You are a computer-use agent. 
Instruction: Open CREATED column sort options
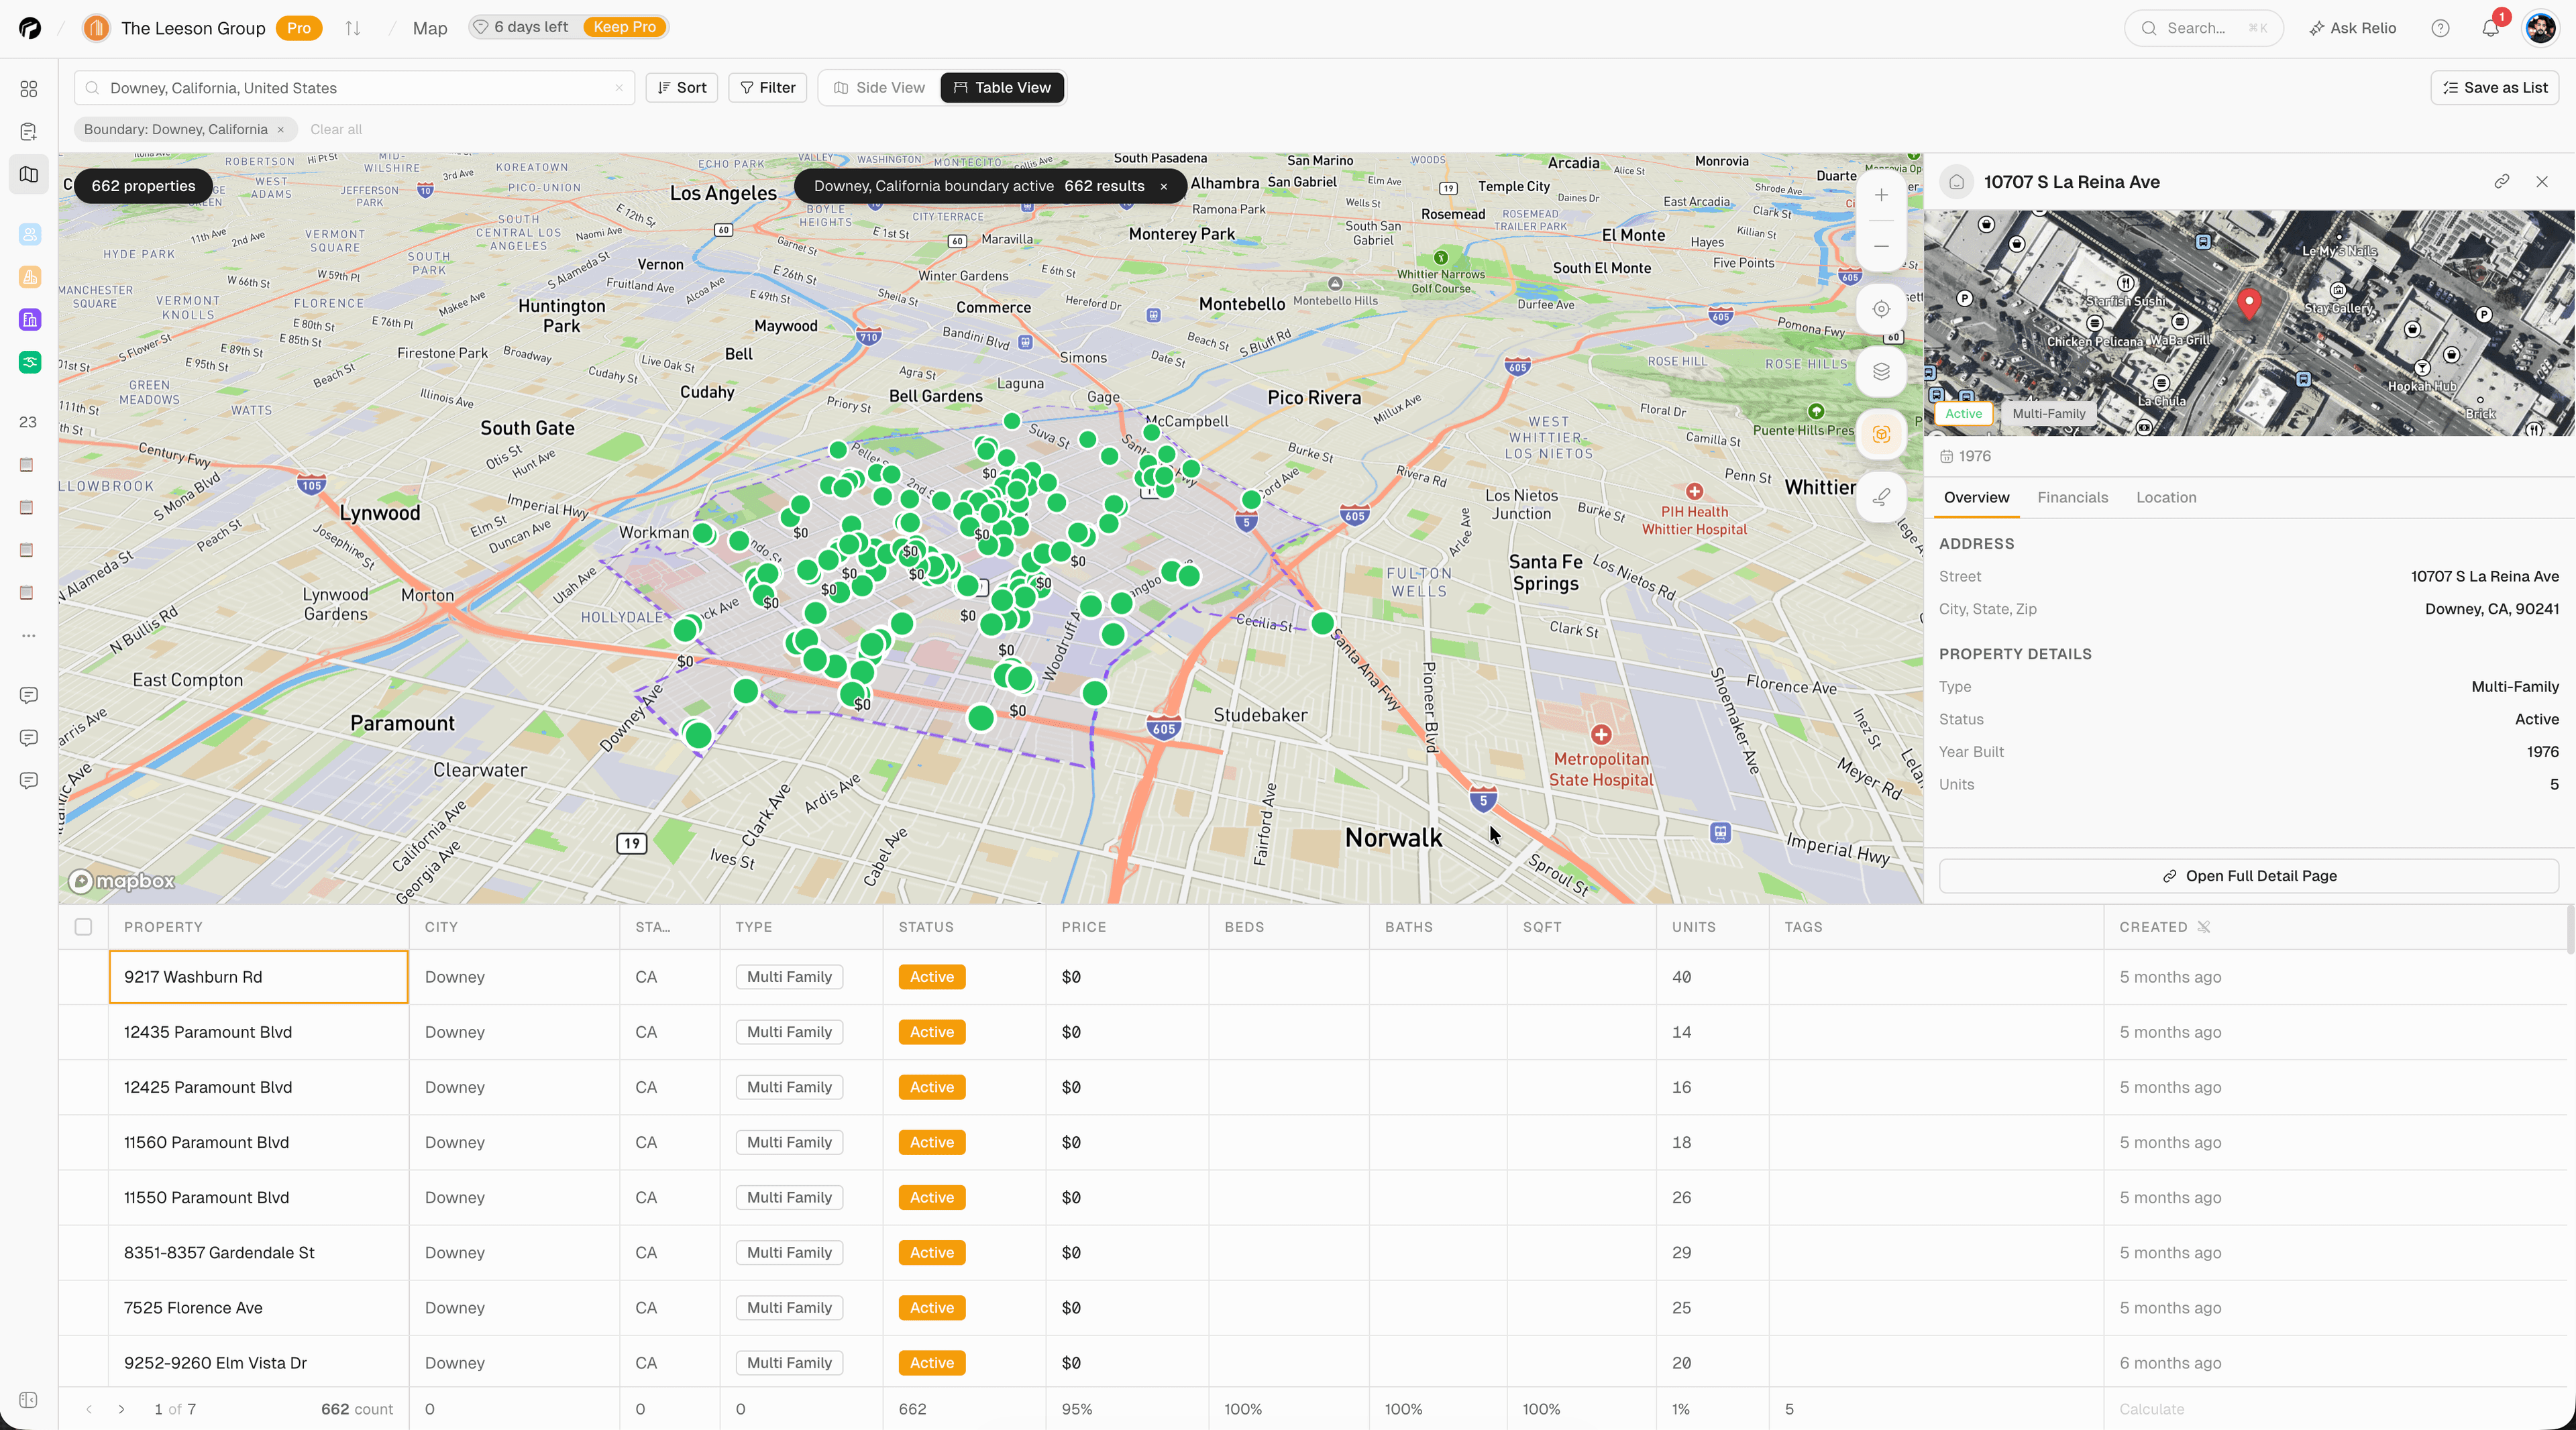tap(2204, 927)
